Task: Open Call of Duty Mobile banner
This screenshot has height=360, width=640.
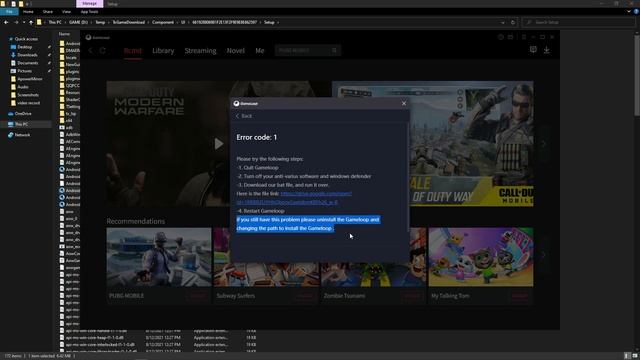Action: coord(433,144)
